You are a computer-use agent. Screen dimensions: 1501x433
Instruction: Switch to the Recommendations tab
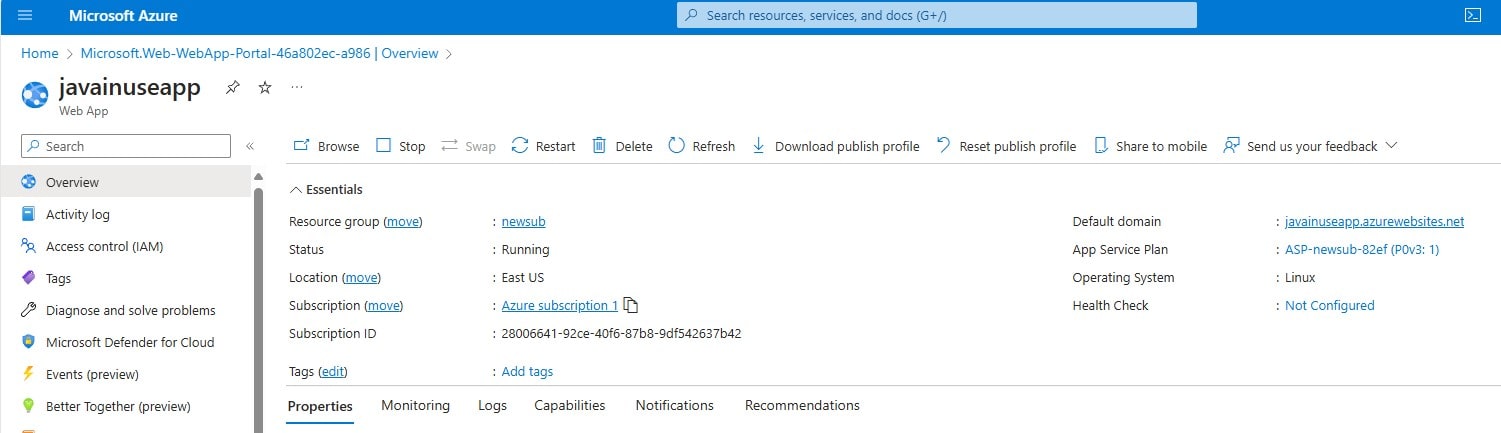pyautogui.click(x=802, y=406)
